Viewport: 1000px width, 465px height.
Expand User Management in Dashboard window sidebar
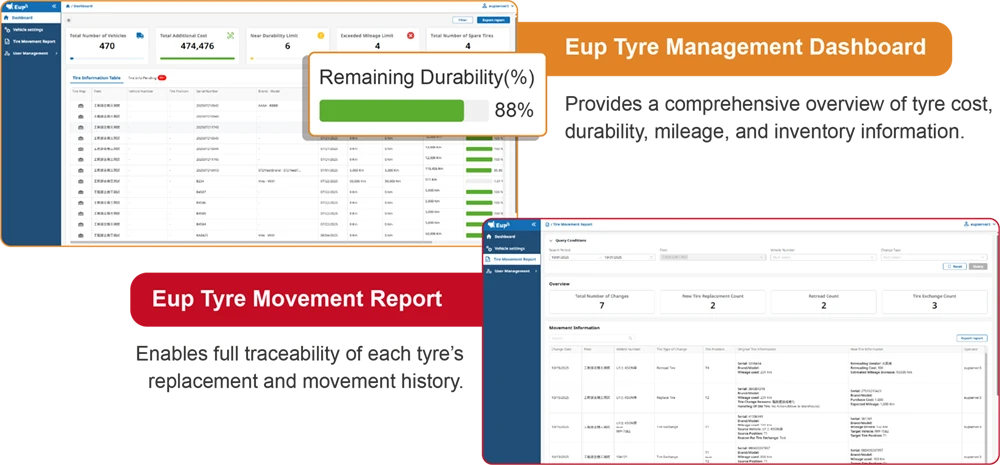(x=31, y=54)
